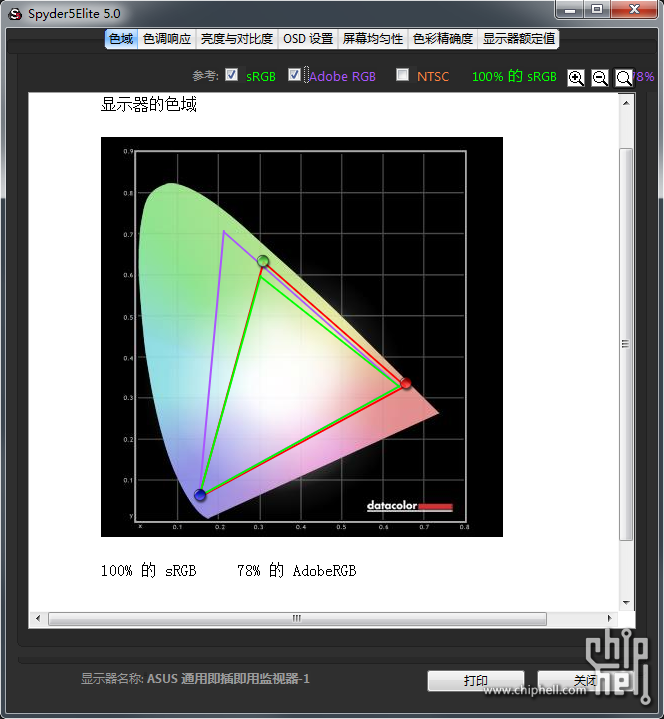Open the OSD 设置 tab

[308, 39]
